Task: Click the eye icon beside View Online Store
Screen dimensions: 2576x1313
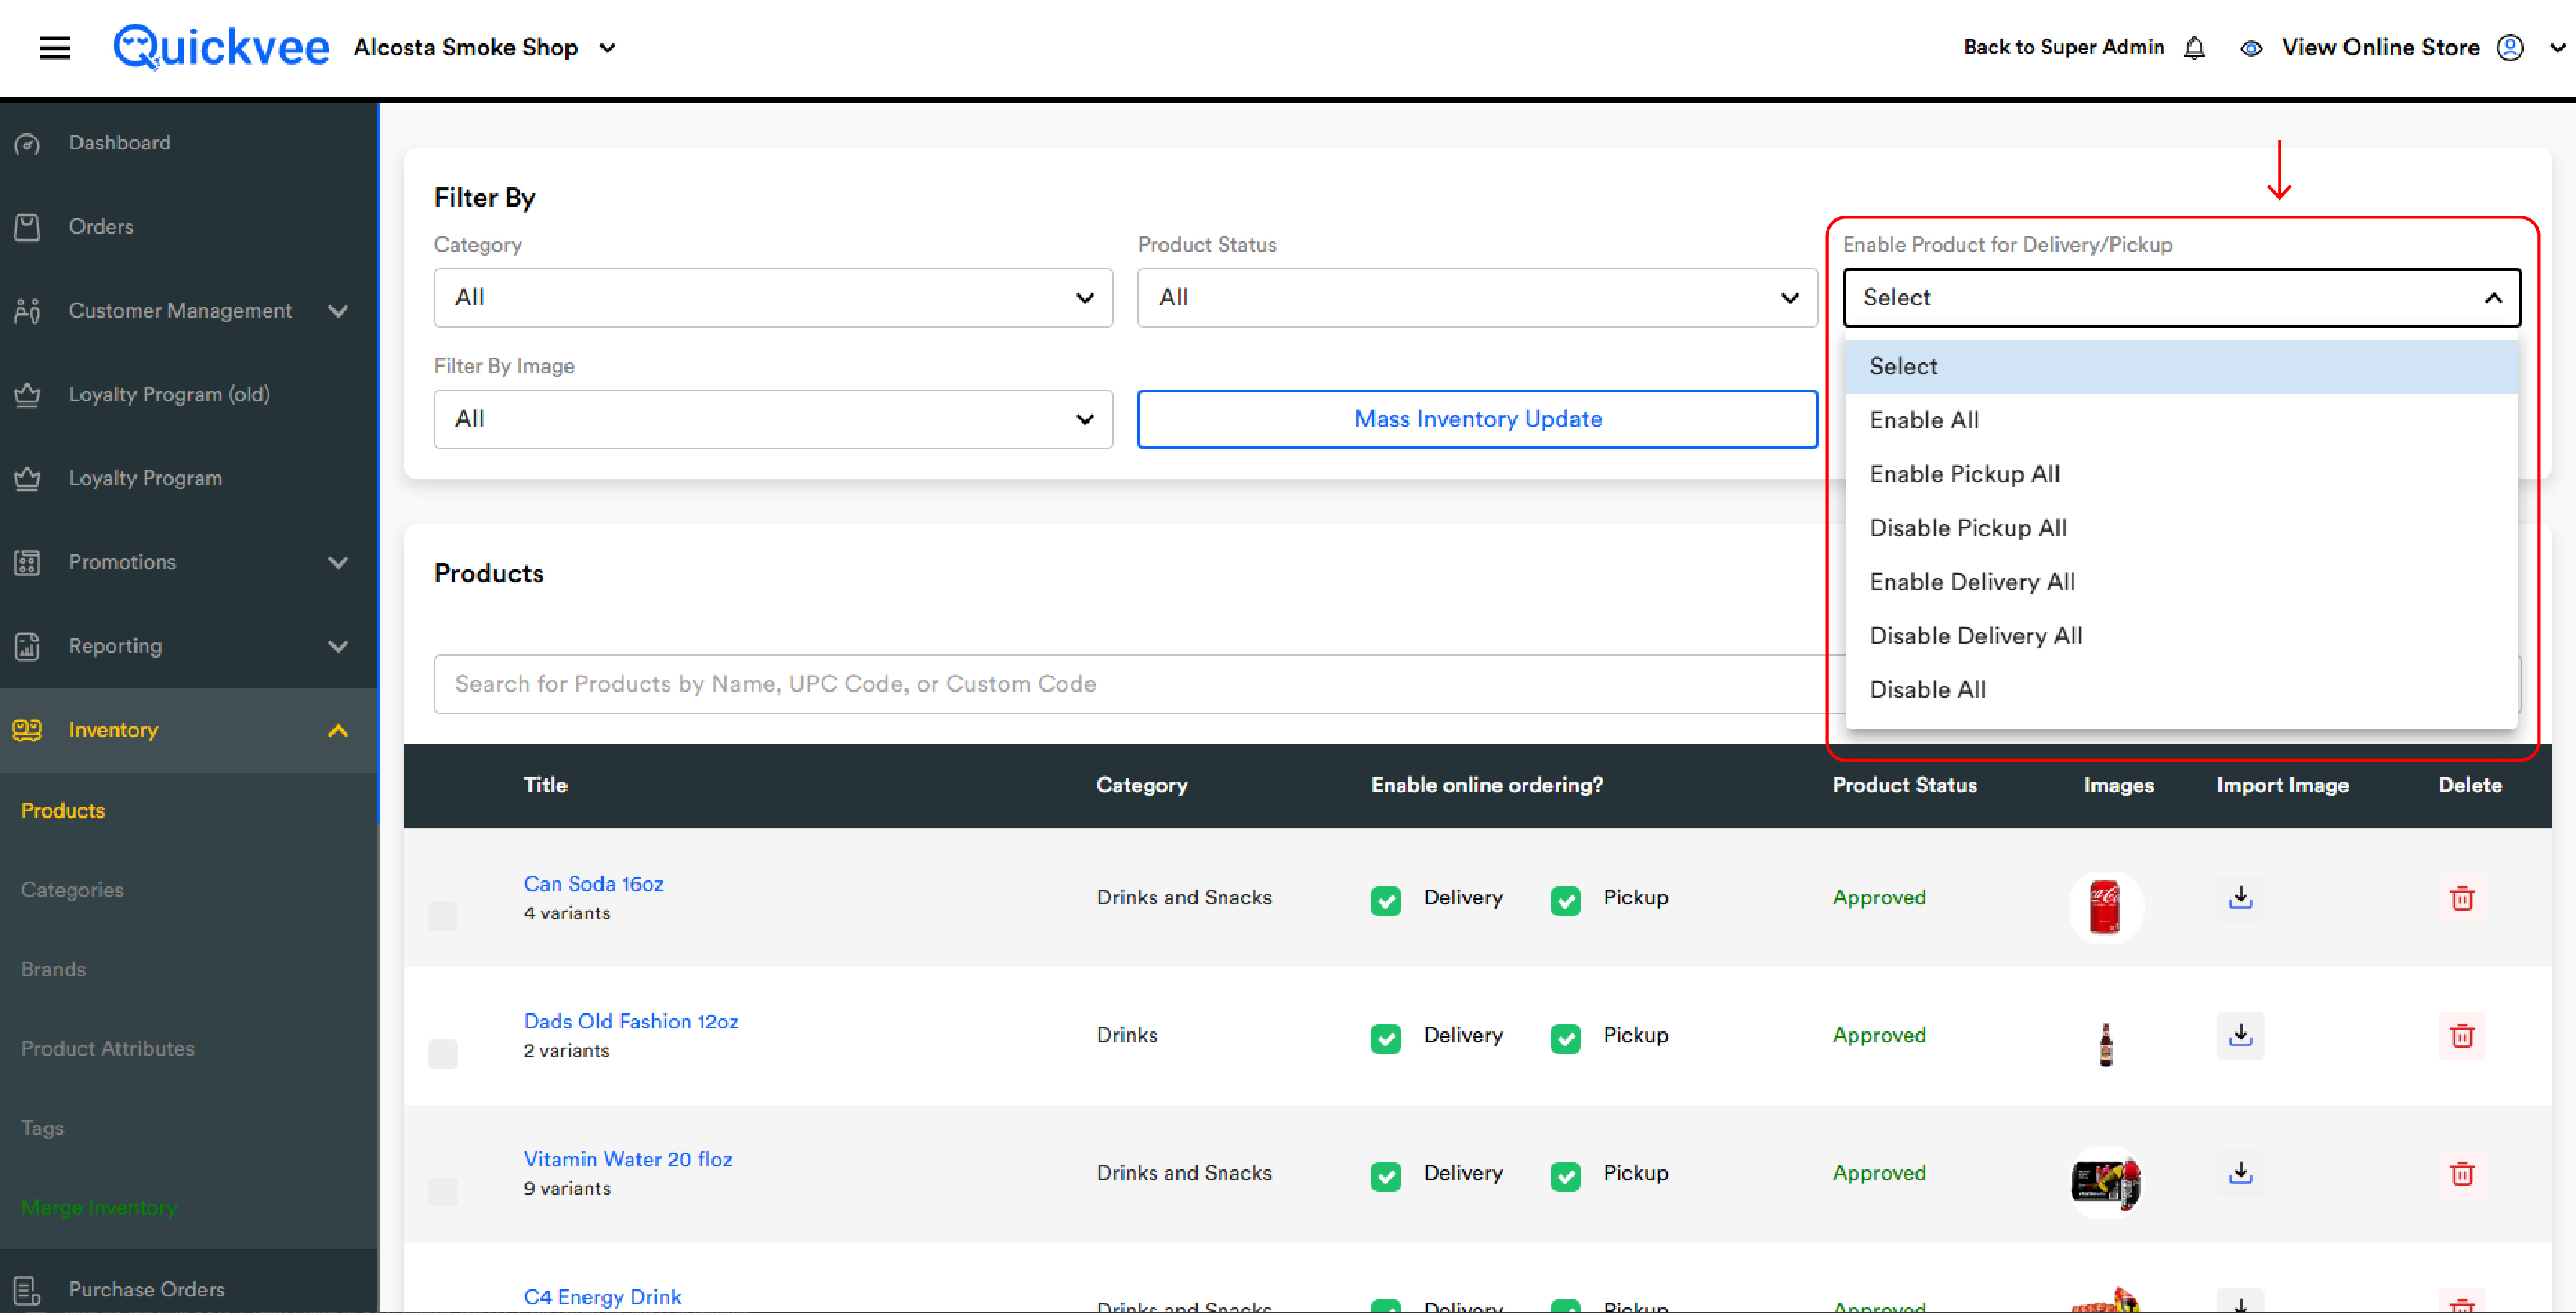Action: 2251,48
